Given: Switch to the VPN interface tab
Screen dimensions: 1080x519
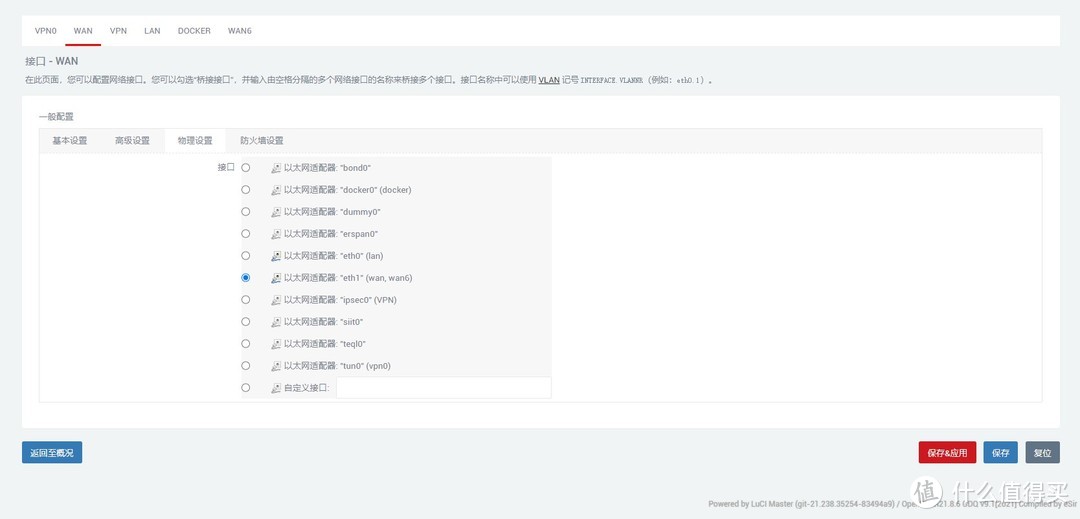Looking at the screenshot, I should 118,31.
